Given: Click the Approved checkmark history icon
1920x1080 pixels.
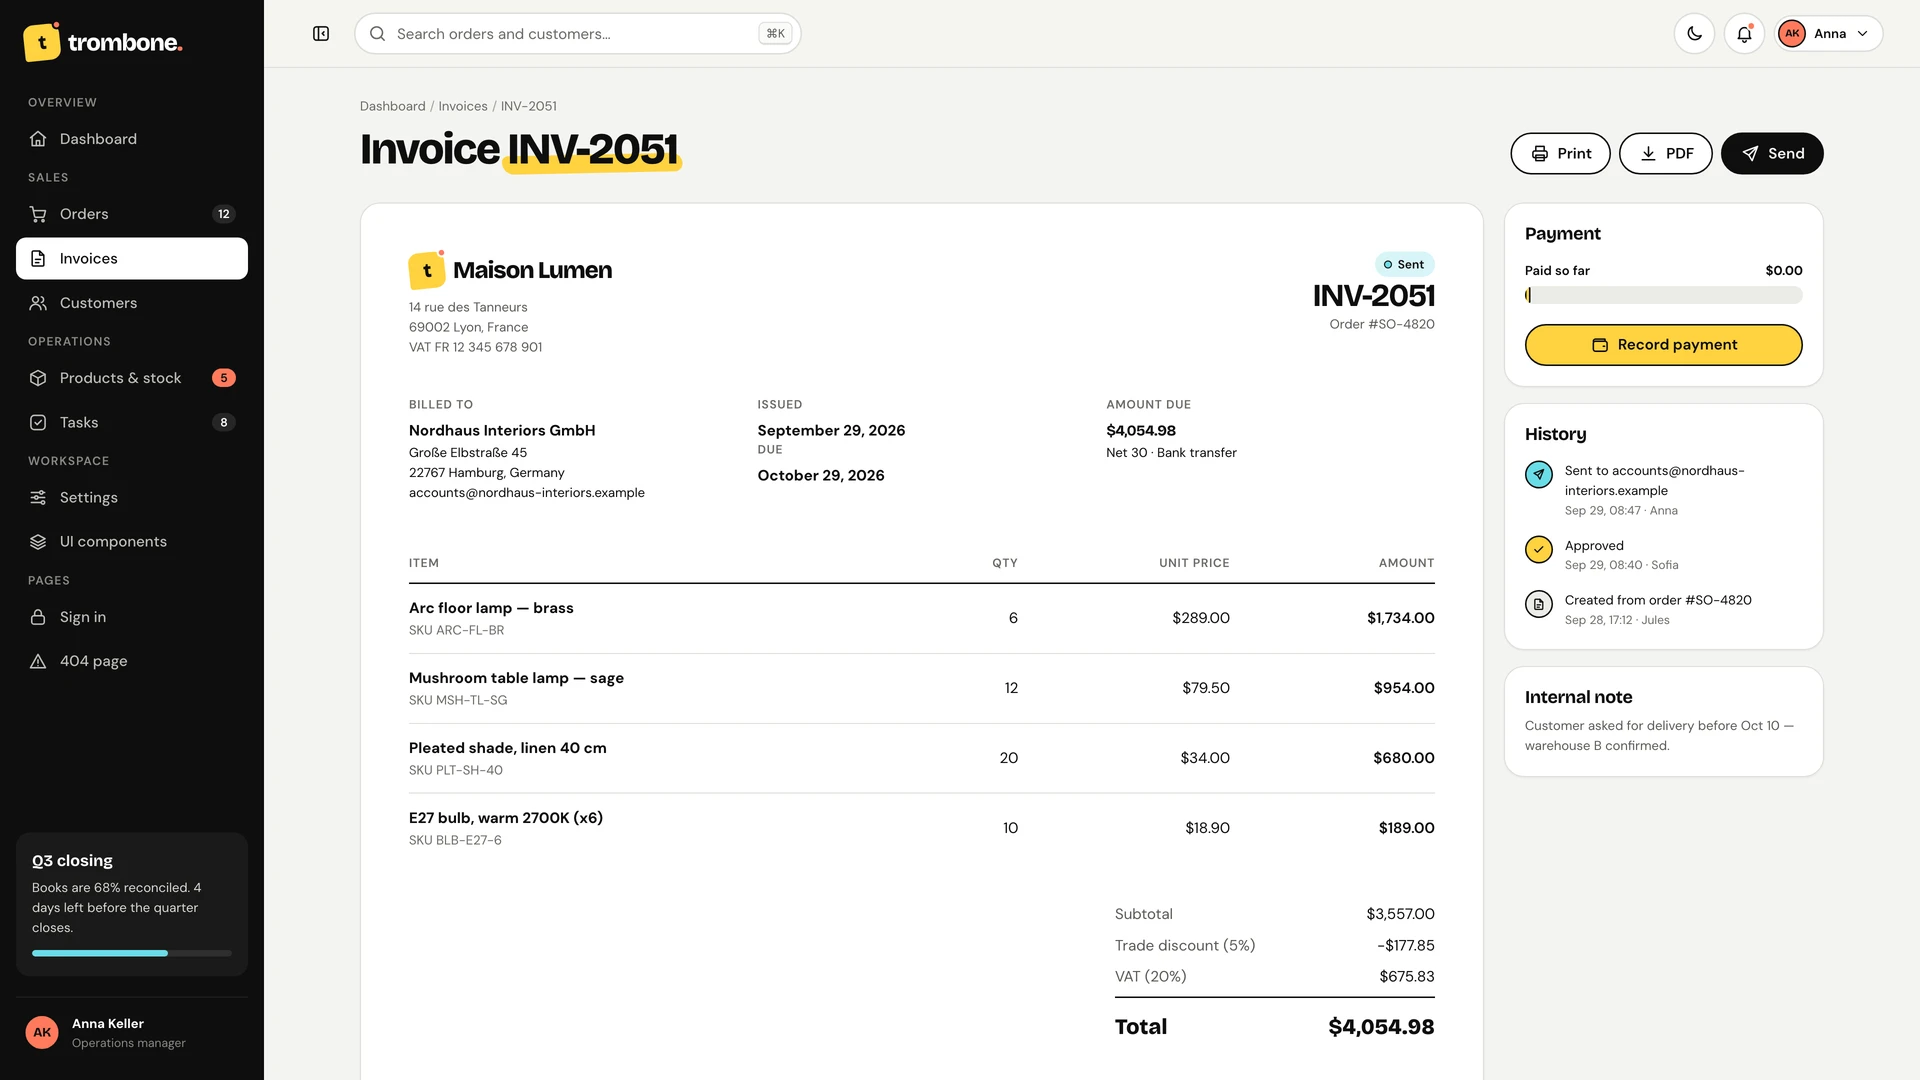Looking at the screenshot, I should pyautogui.click(x=1539, y=549).
